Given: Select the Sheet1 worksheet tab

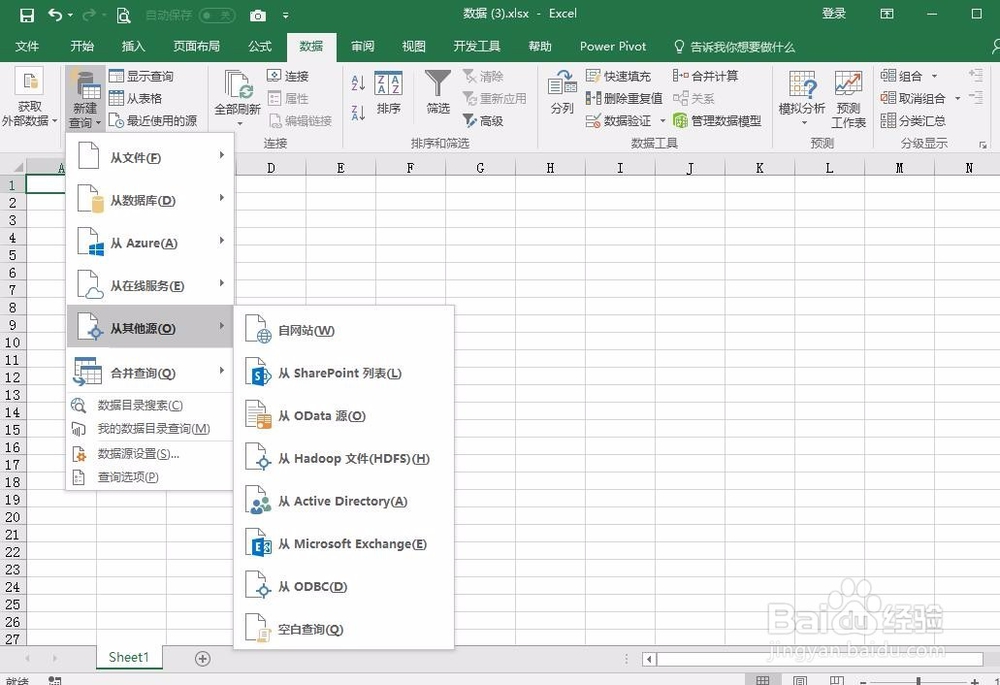Looking at the screenshot, I should [129, 657].
